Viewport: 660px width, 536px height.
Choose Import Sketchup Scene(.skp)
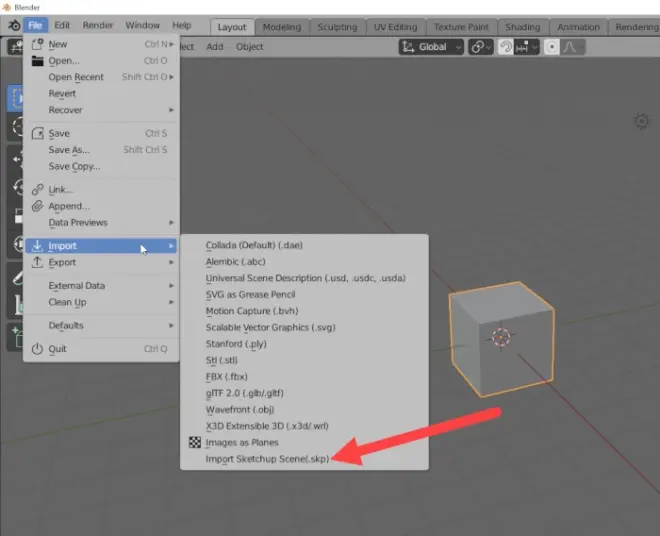pos(266,459)
